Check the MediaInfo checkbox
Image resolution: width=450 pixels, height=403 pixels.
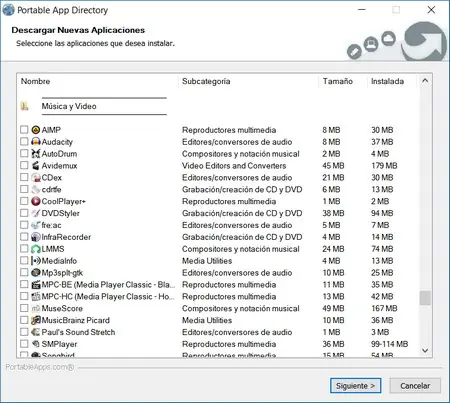pyautogui.click(x=24, y=260)
